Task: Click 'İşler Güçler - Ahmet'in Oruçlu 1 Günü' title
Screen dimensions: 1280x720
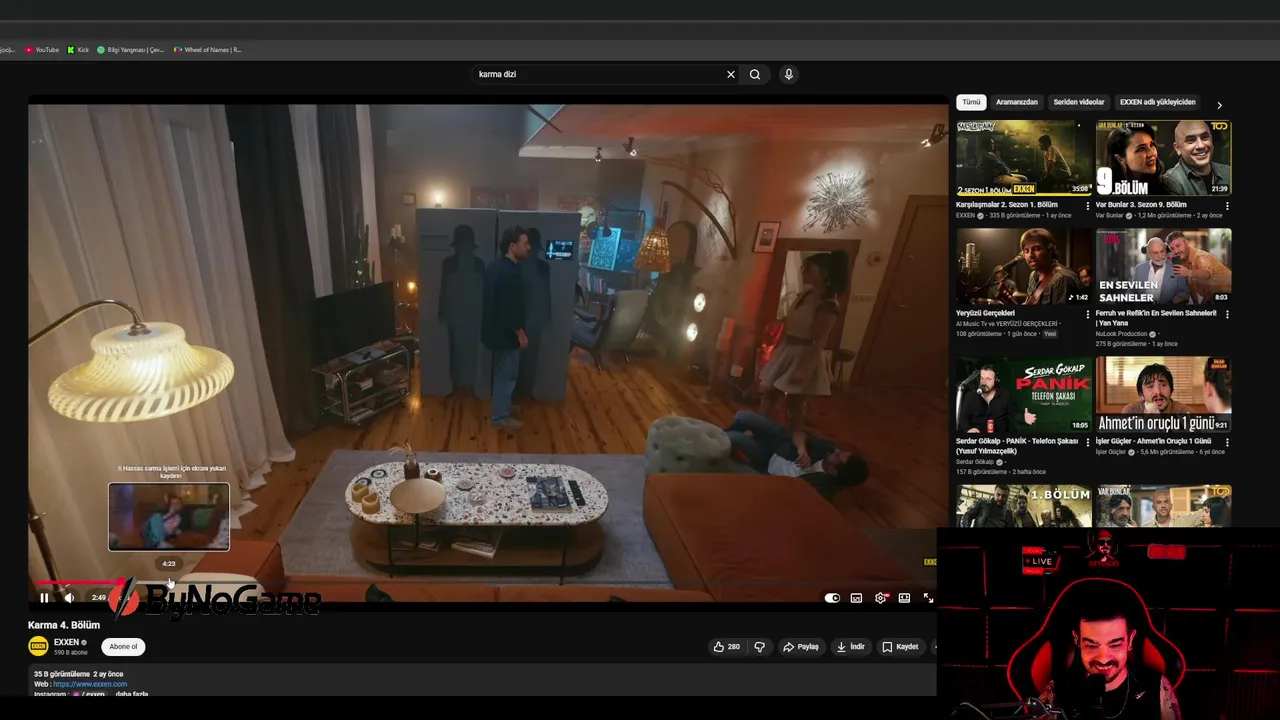Action: pos(1153,441)
